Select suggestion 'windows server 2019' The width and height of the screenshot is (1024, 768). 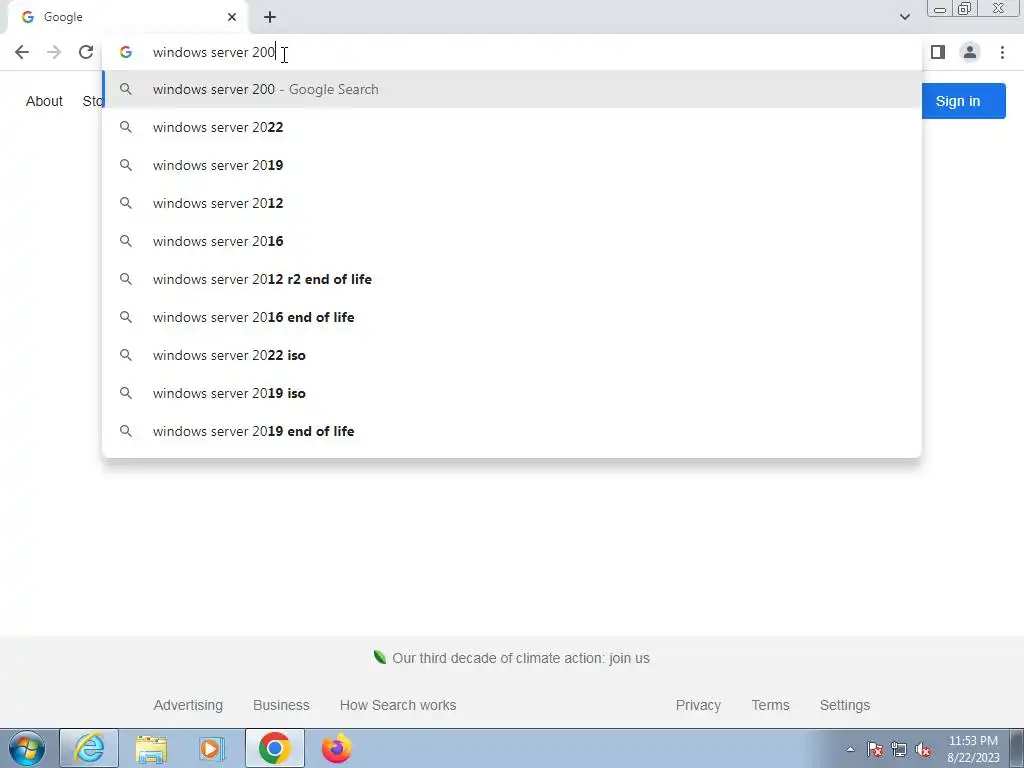tap(512, 165)
